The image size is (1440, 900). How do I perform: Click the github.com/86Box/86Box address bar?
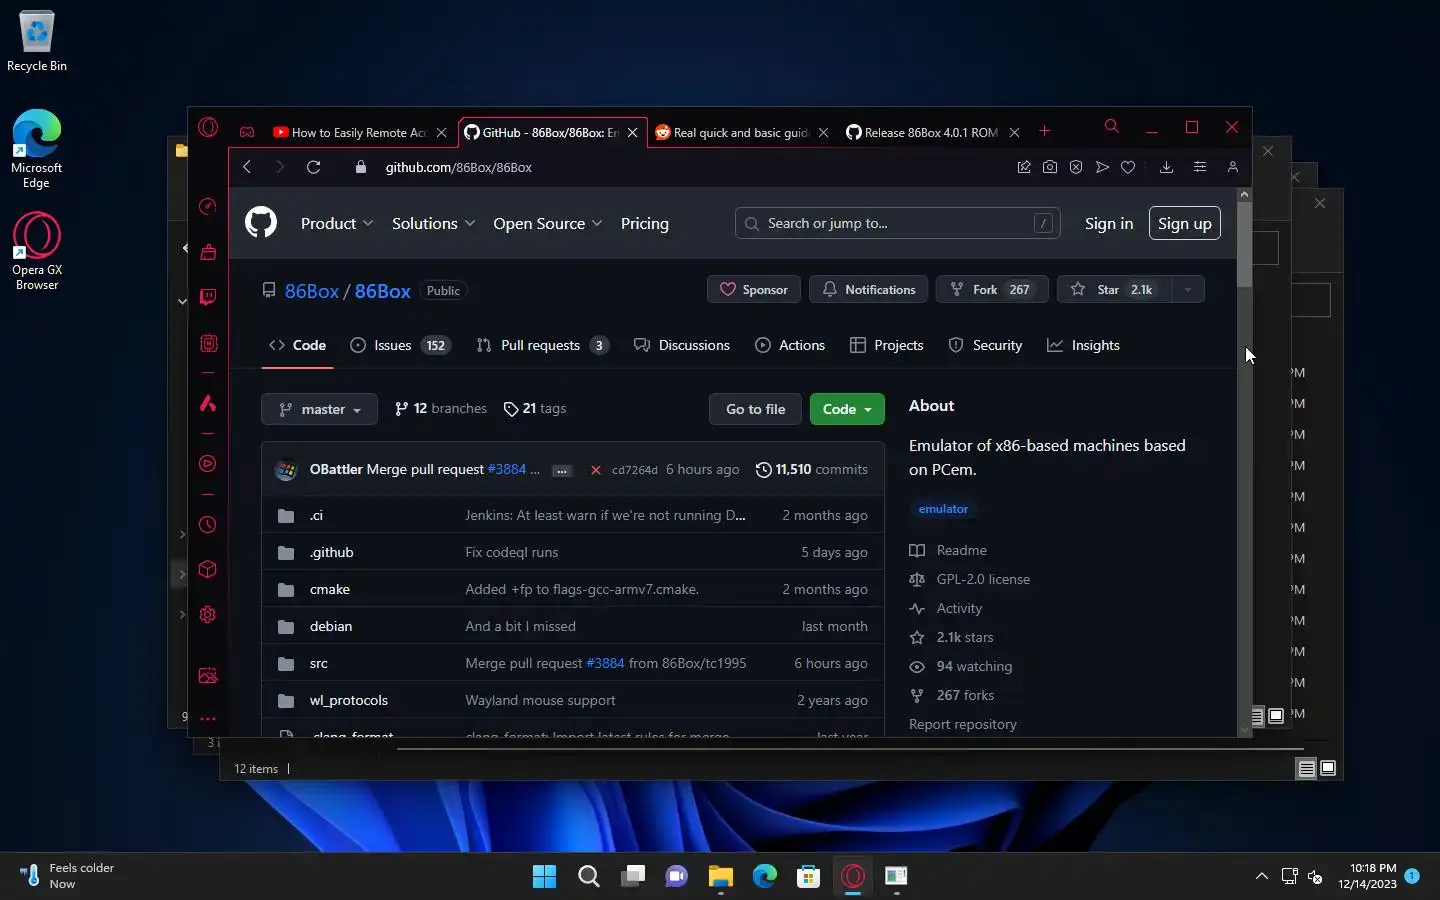459,167
